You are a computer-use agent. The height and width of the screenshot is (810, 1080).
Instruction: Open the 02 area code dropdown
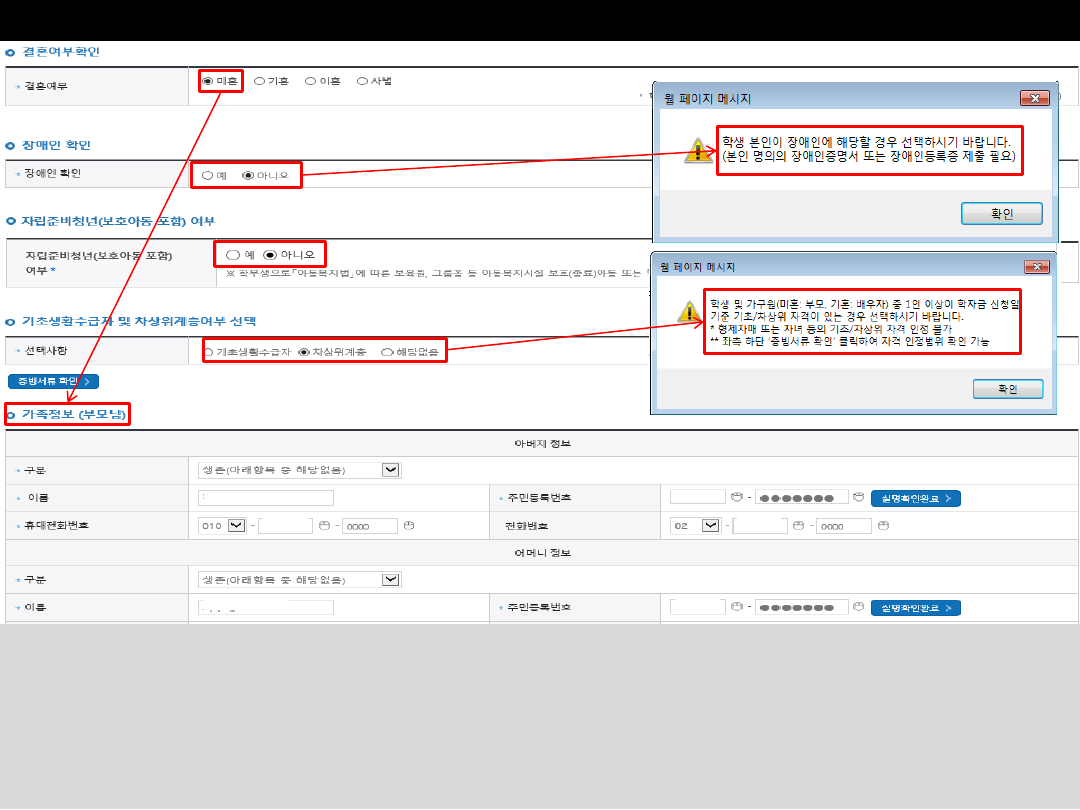tap(711, 525)
